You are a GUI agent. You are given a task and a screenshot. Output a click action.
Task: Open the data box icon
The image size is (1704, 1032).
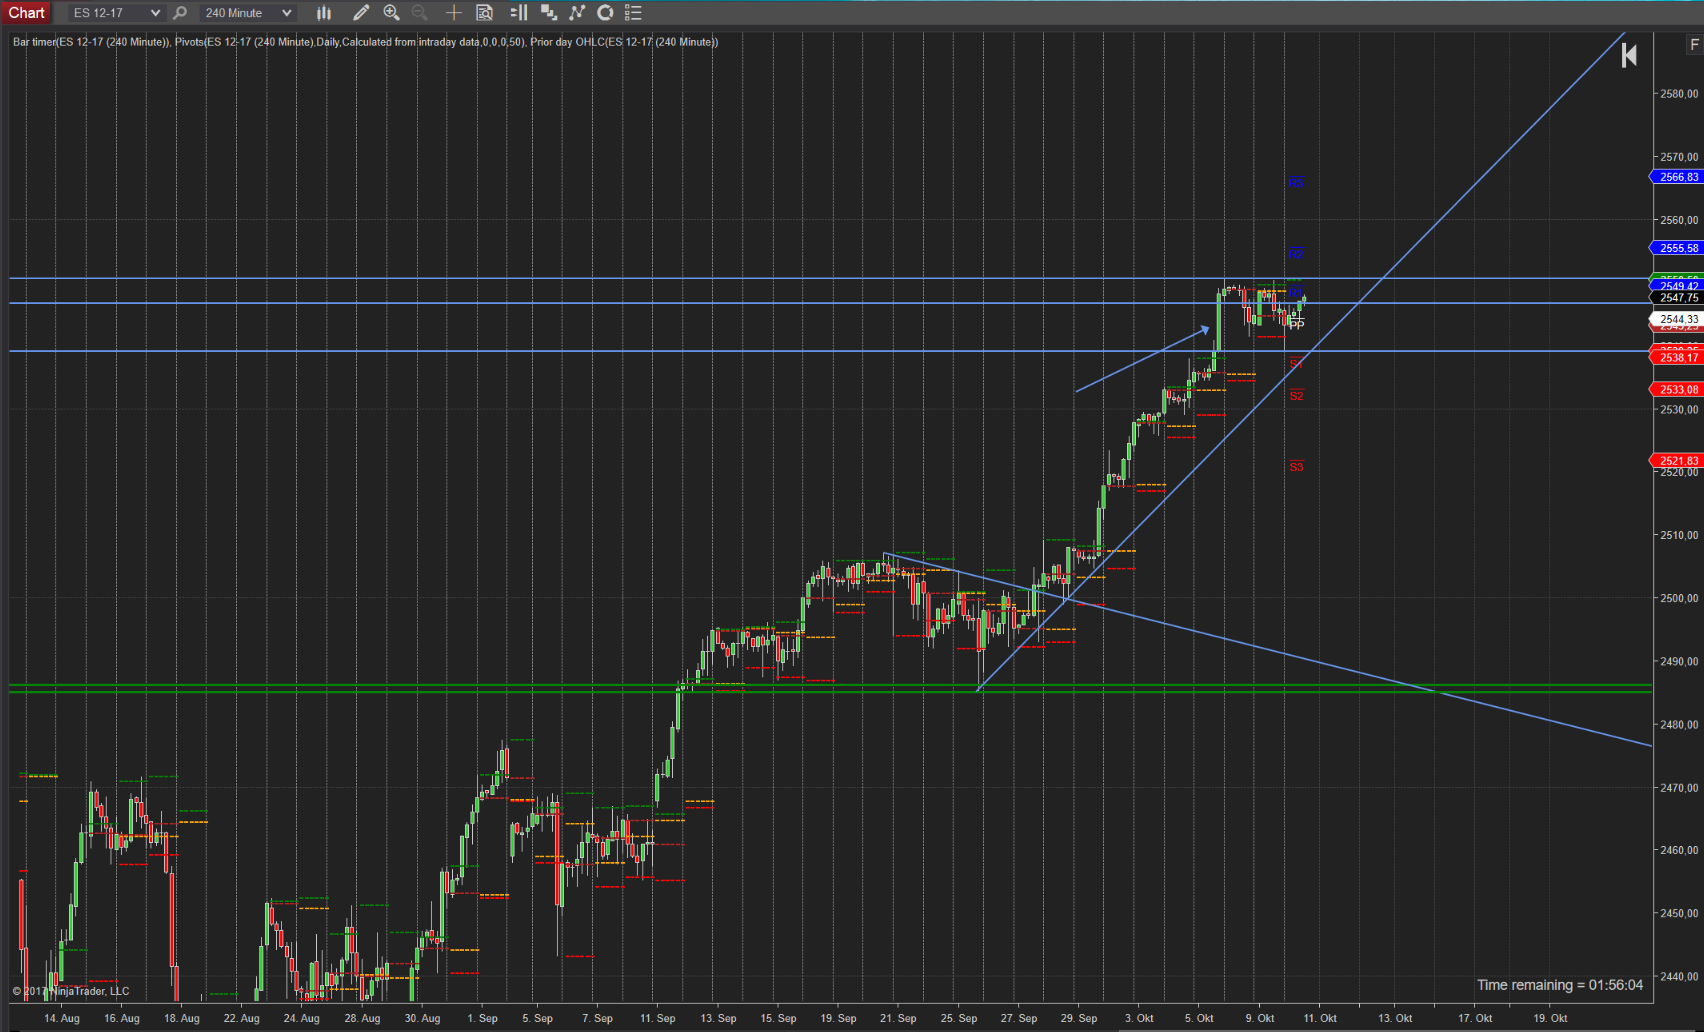(485, 13)
